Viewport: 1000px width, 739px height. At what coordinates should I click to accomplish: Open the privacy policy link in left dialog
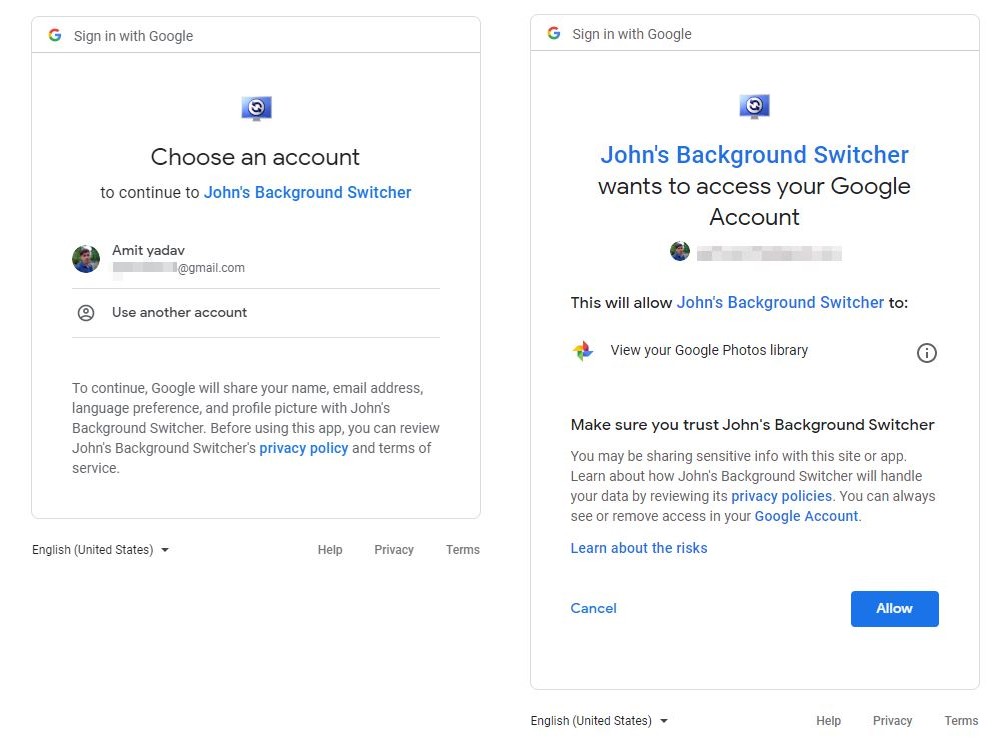pyautogui.click(x=304, y=448)
